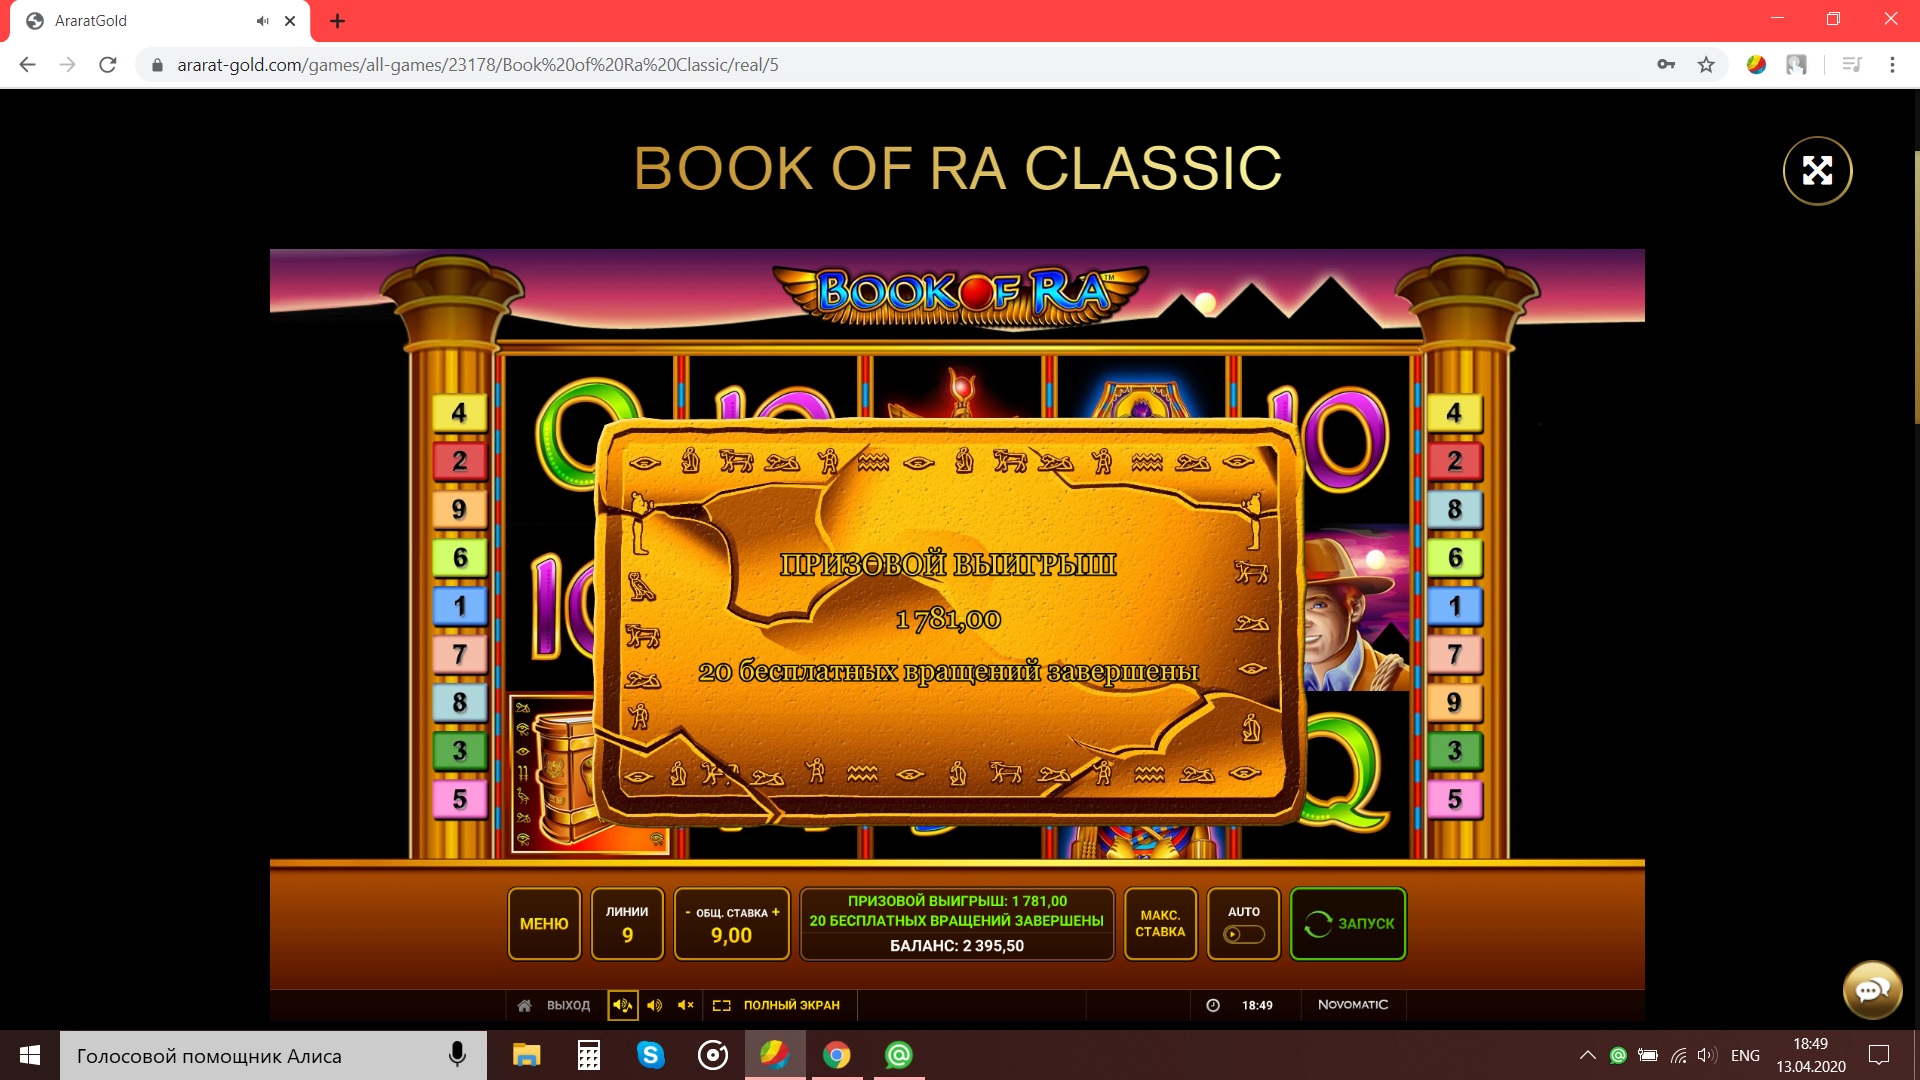Open the live chat bubble icon
This screenshot has height=1080, width=1920.
1872,990
